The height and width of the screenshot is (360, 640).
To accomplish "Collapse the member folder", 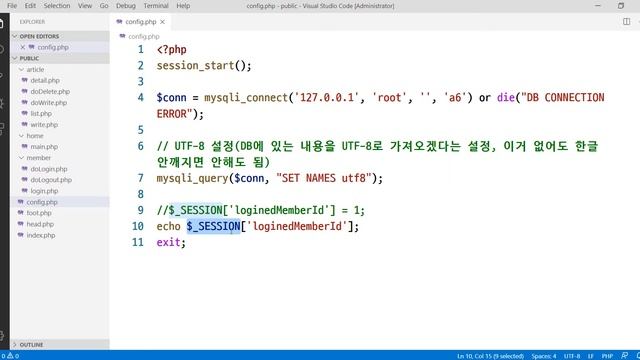I will (x=21, y=158).
